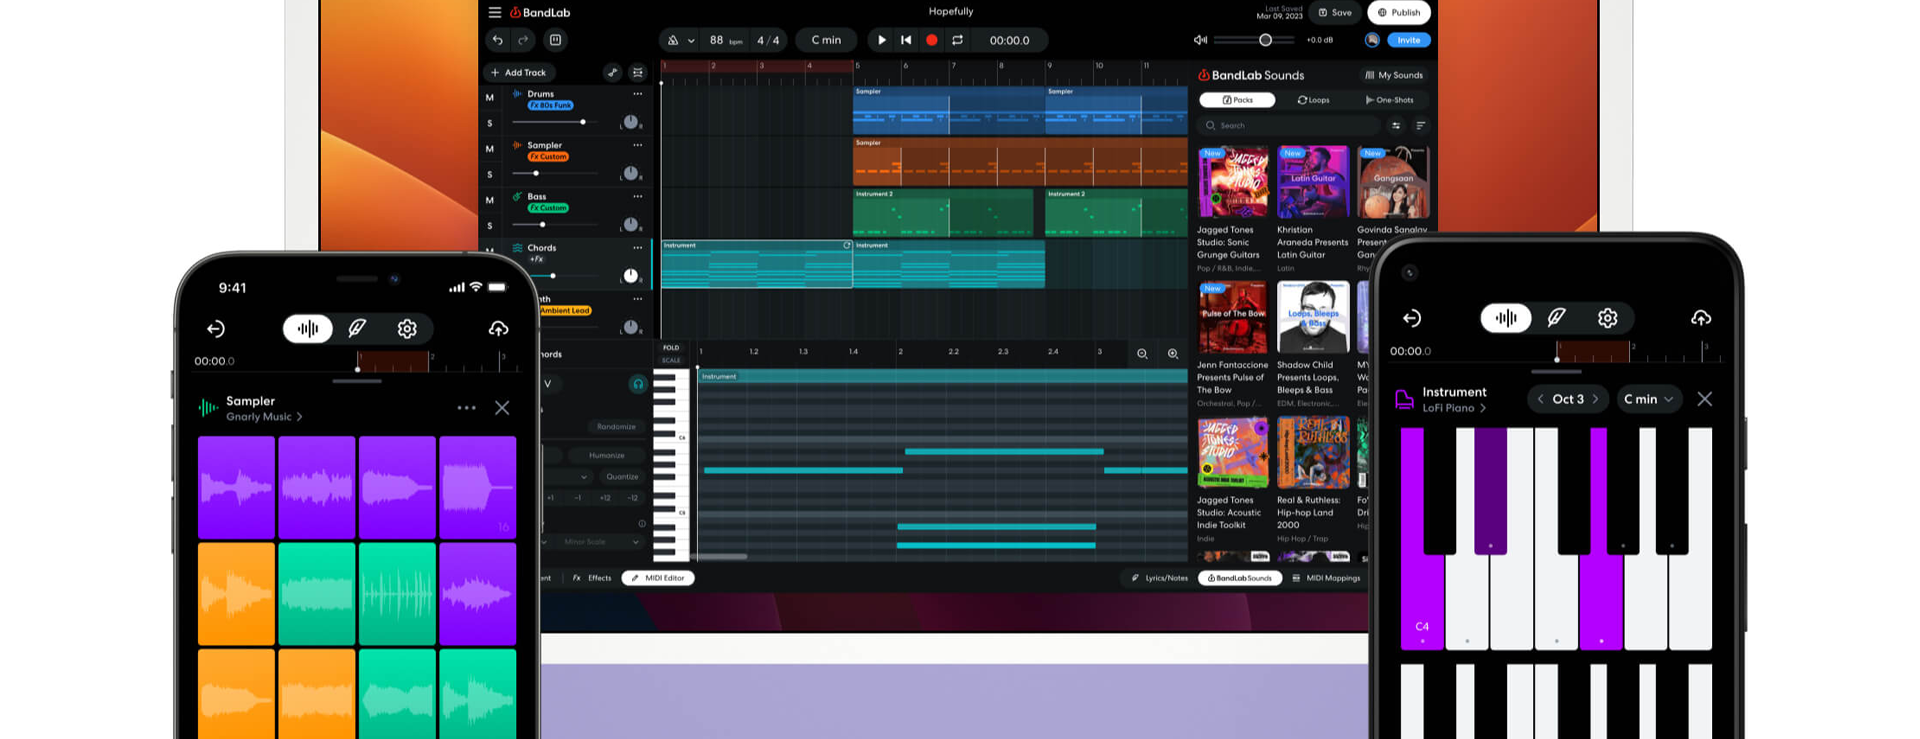Screen dimensions: 1920x739
Task: Tap the cloud upload icon on left phone
Action: coord(498,328)
